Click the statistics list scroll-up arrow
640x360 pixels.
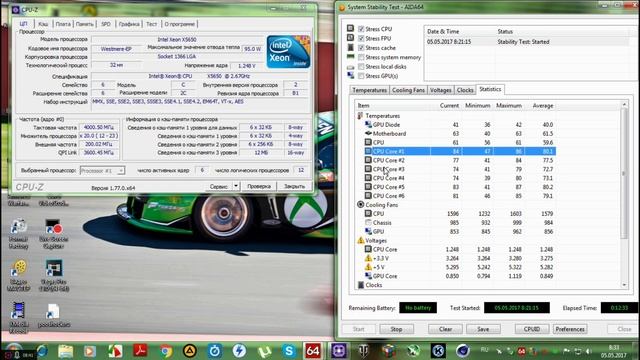[624, 105]
